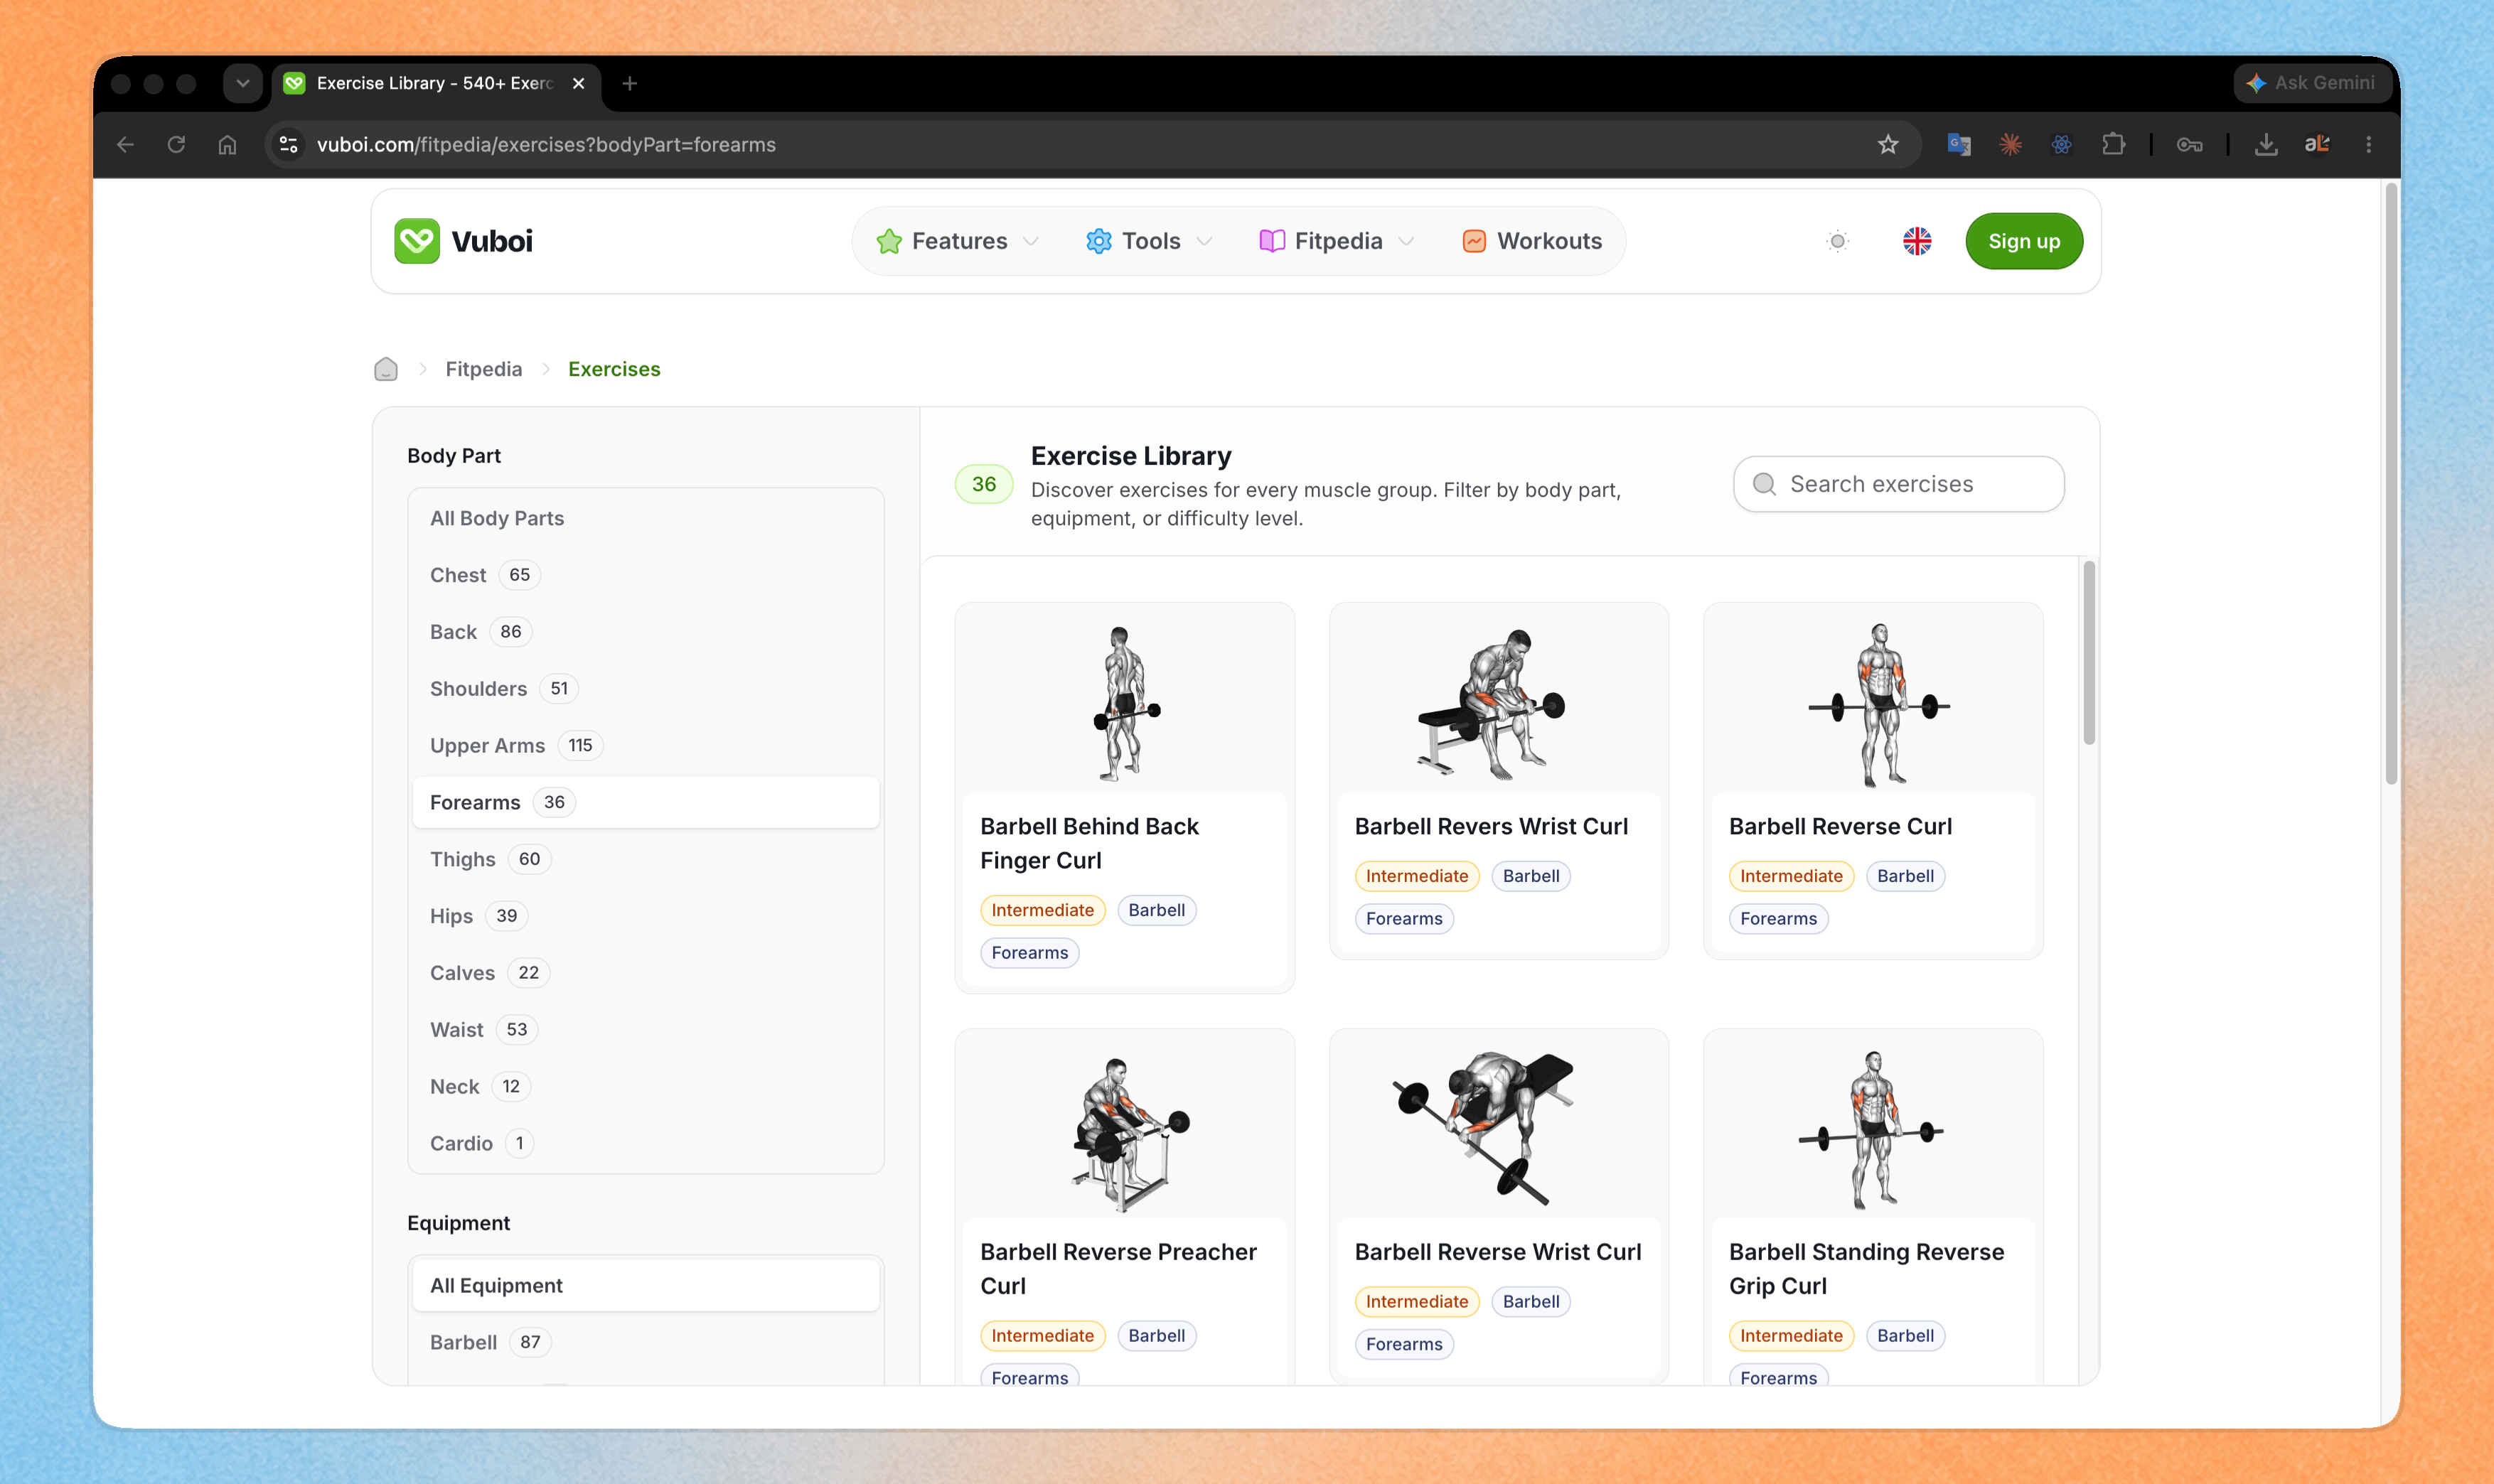This screenshot has width=2494, height=1484.
Task: Open the Workouts nav item
Action: point(1532,241)
